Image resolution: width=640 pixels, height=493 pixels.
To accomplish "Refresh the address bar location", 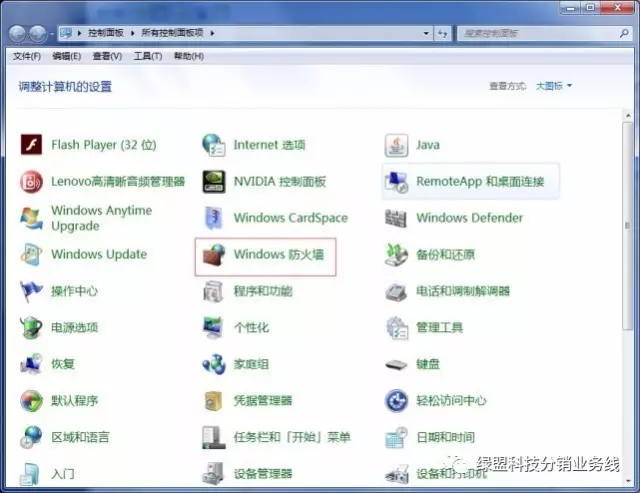I will click(442, 33).
